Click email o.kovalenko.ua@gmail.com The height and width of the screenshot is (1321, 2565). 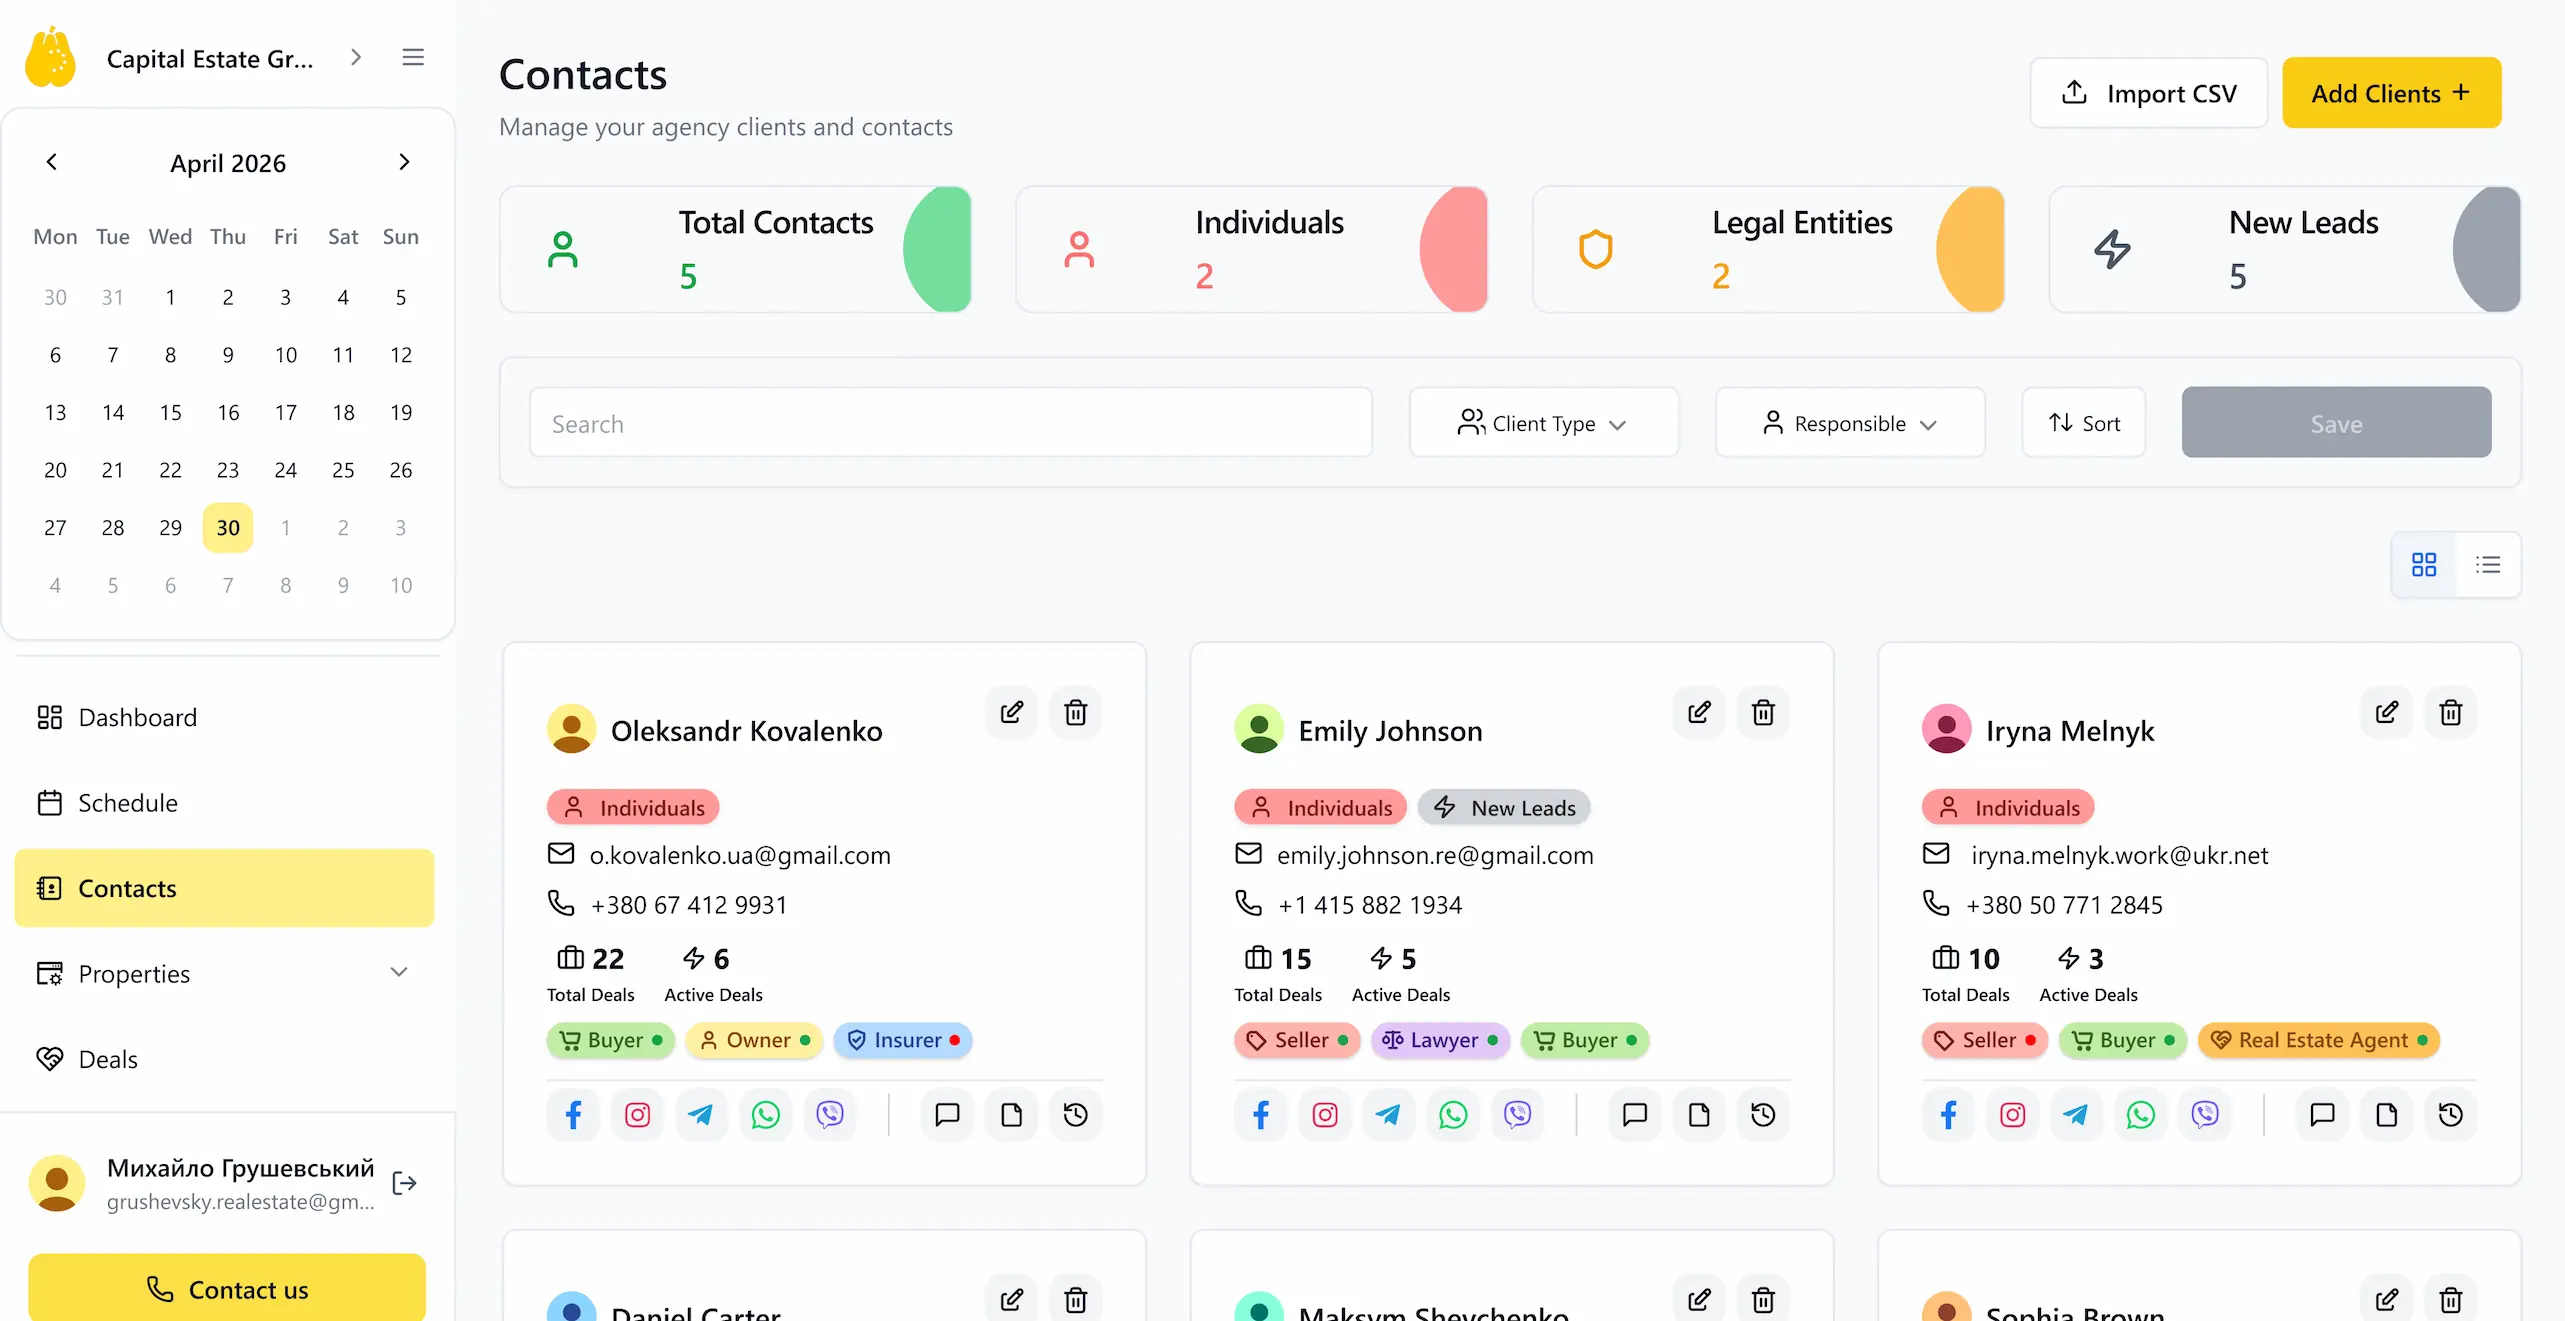[x=740, y=855]
